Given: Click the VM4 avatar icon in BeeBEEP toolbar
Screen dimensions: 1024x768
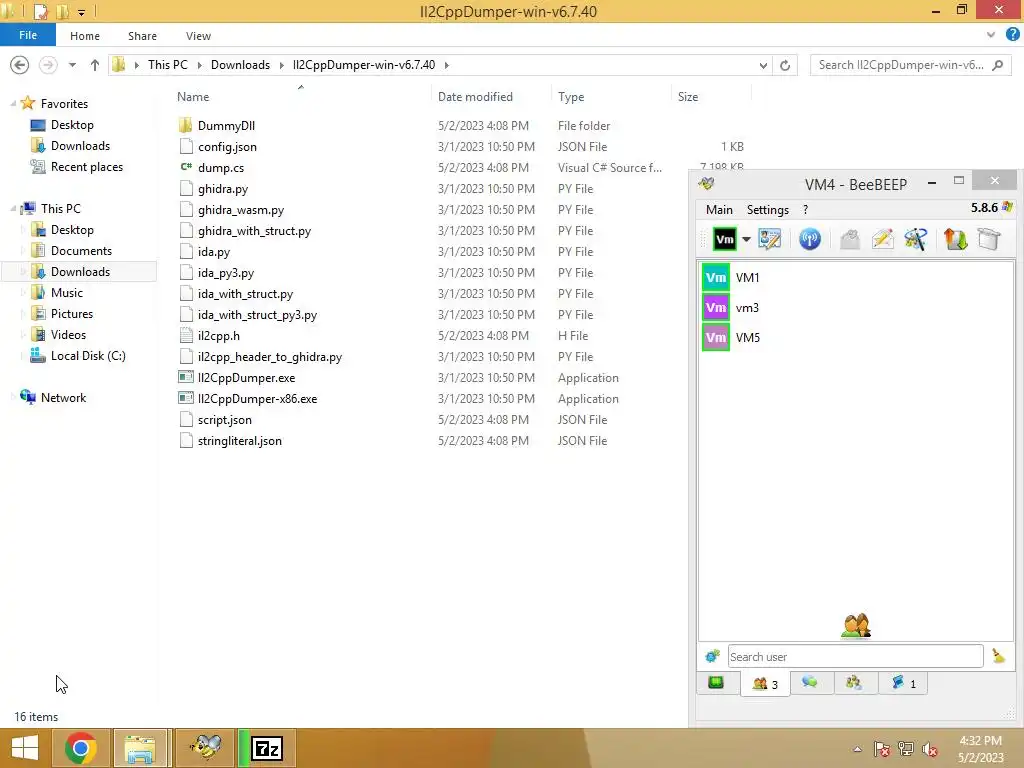Looking at the screenshot, I should [724, 240].
